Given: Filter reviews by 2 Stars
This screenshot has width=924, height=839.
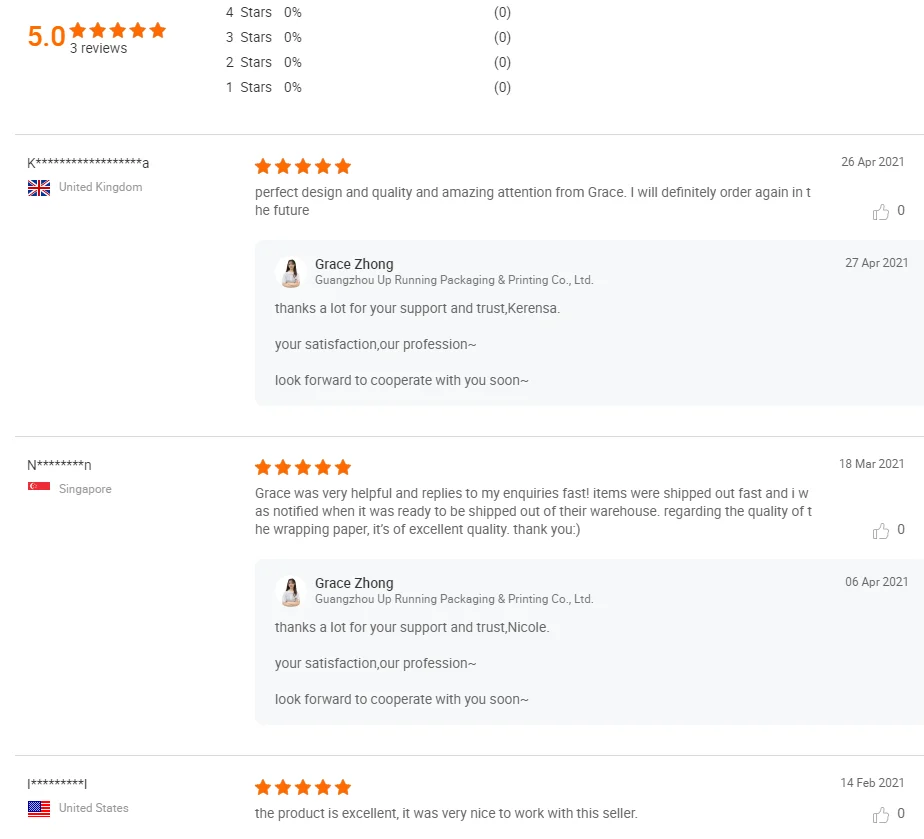Looking at the screenshot, I should 249,63.
